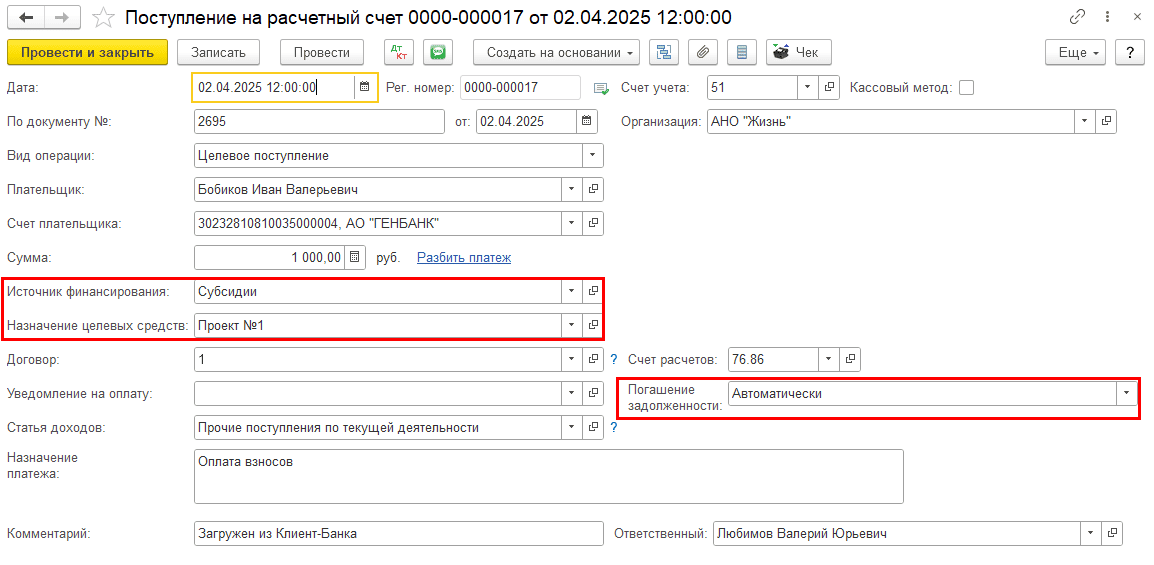Click into Назначение платежа text field
Image resolution: width=1154 pixels, height=565 pixels.
click(548, 476)
